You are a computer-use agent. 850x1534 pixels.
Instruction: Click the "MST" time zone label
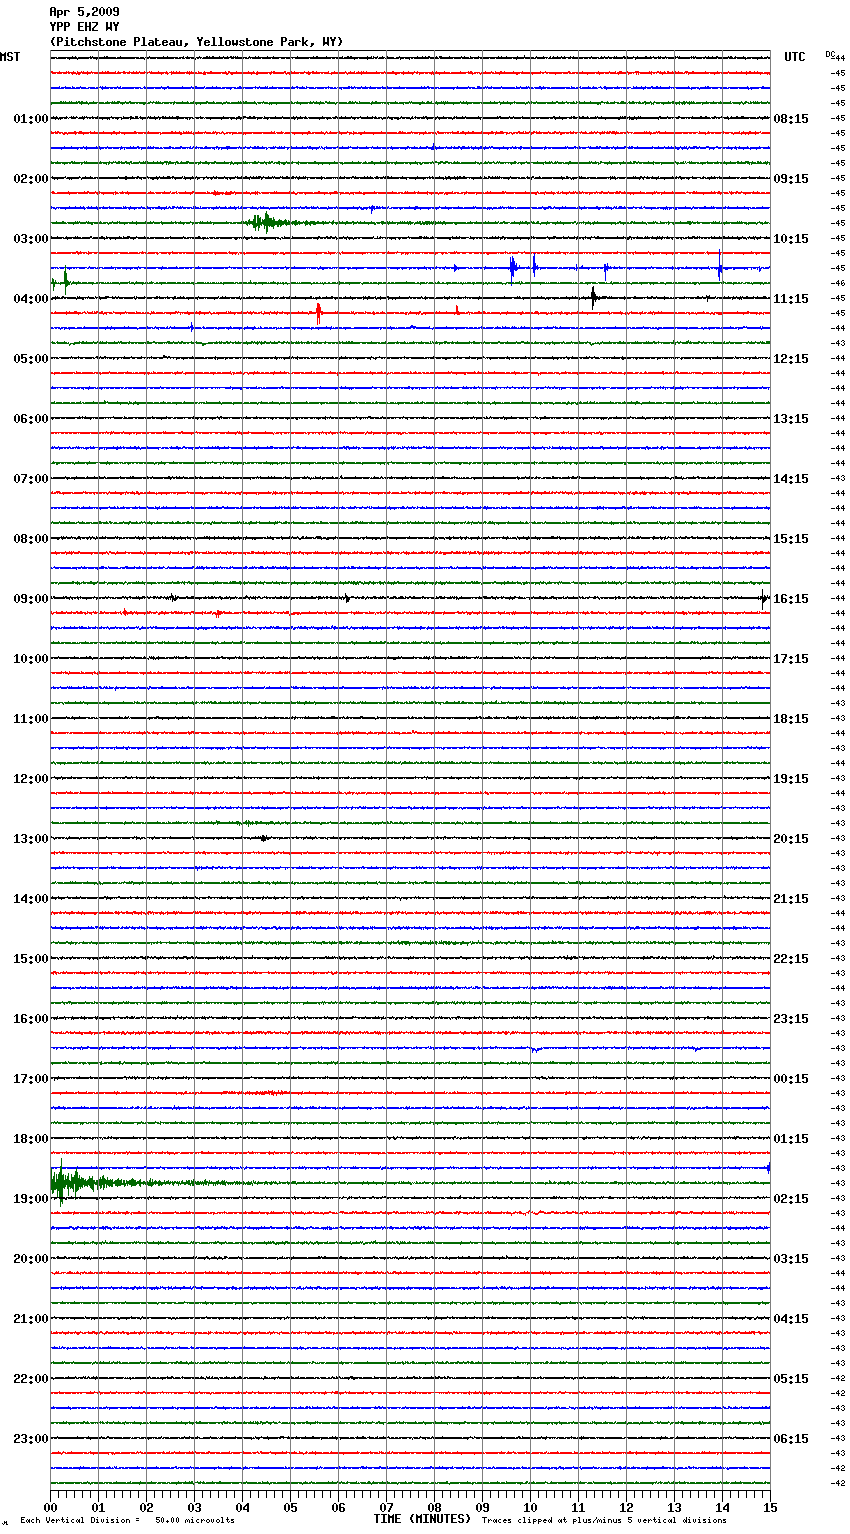pos(10,57)
